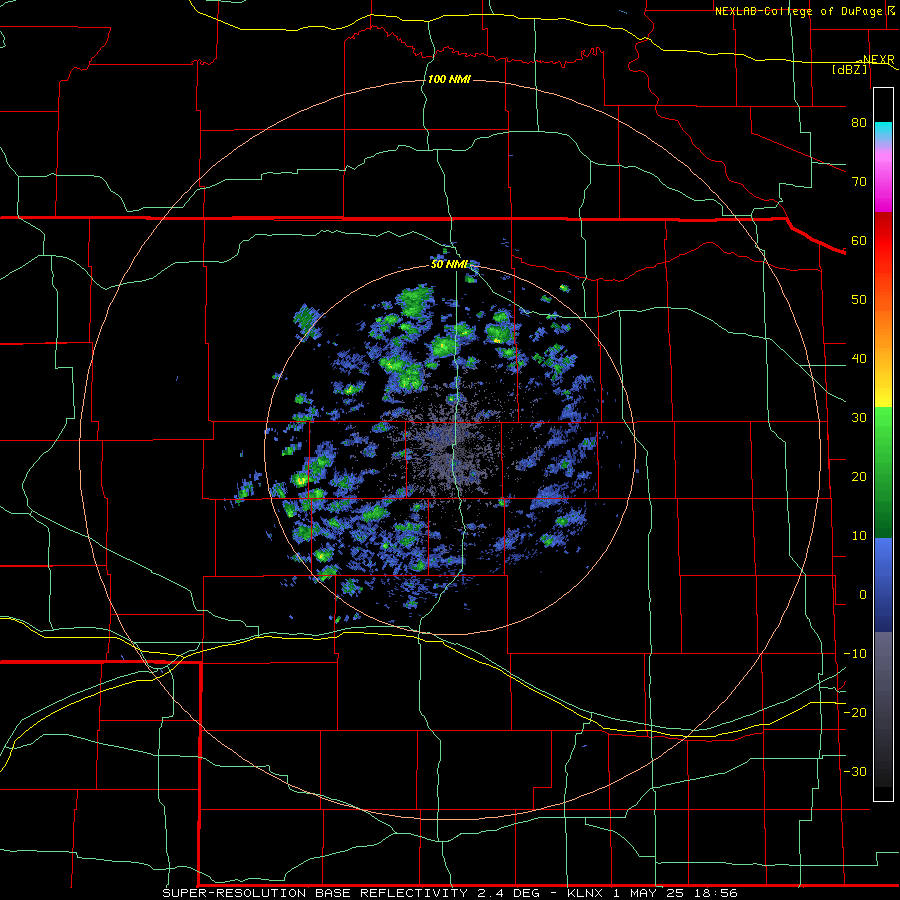
Task: Click the 0 value on the color scale
Action: (863, 595)
